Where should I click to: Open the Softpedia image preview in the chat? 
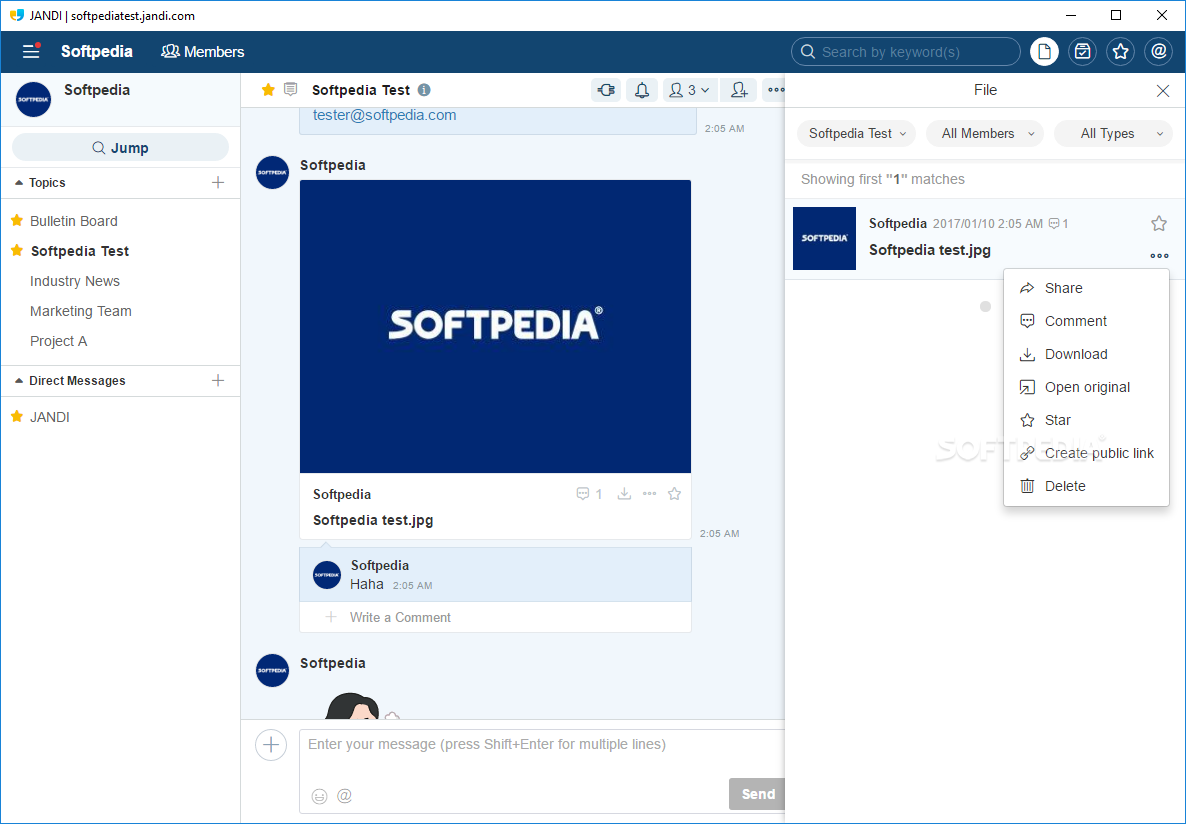pos(495,326)
